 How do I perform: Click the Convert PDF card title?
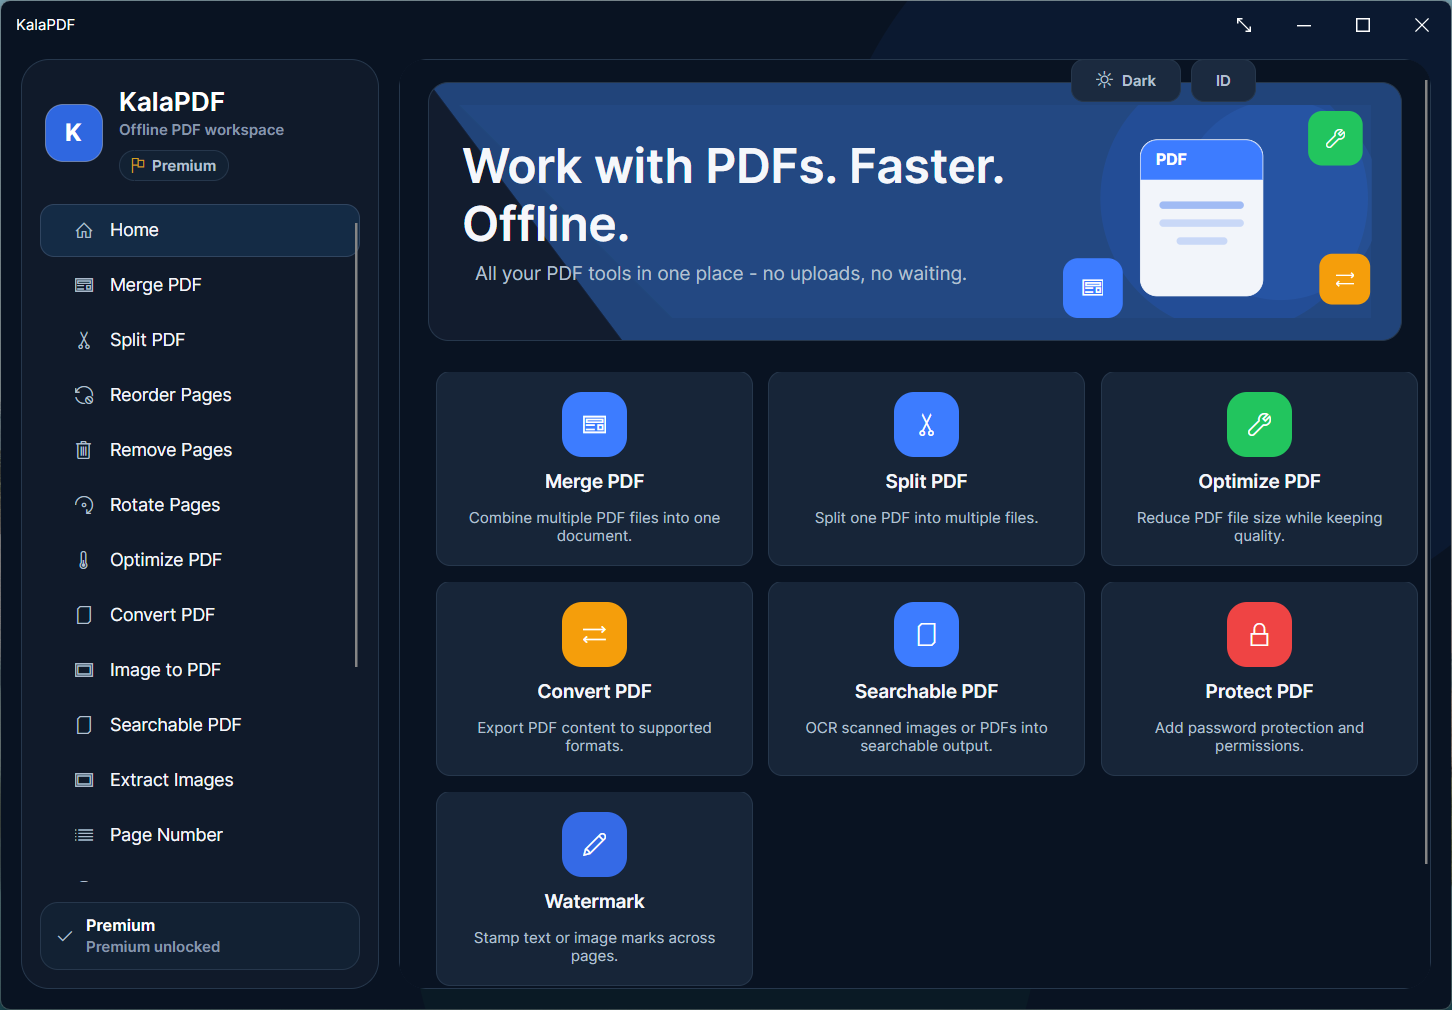[x=594, y=692]
